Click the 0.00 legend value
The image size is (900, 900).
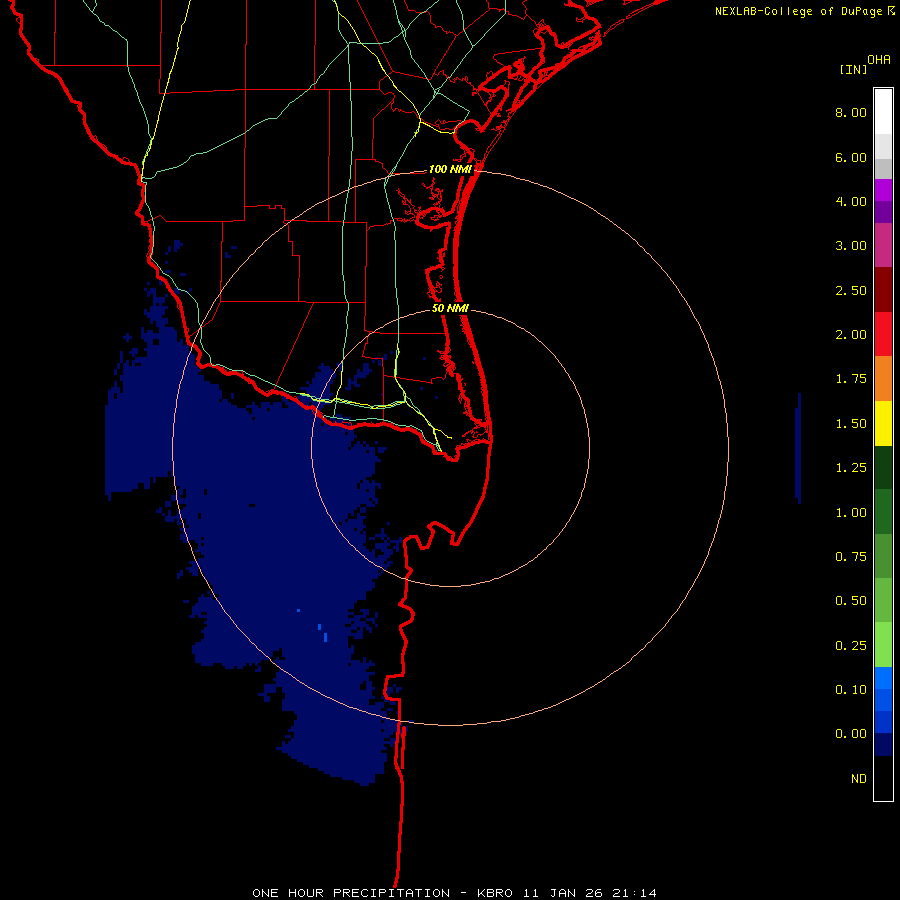click(x=851, y=734)
